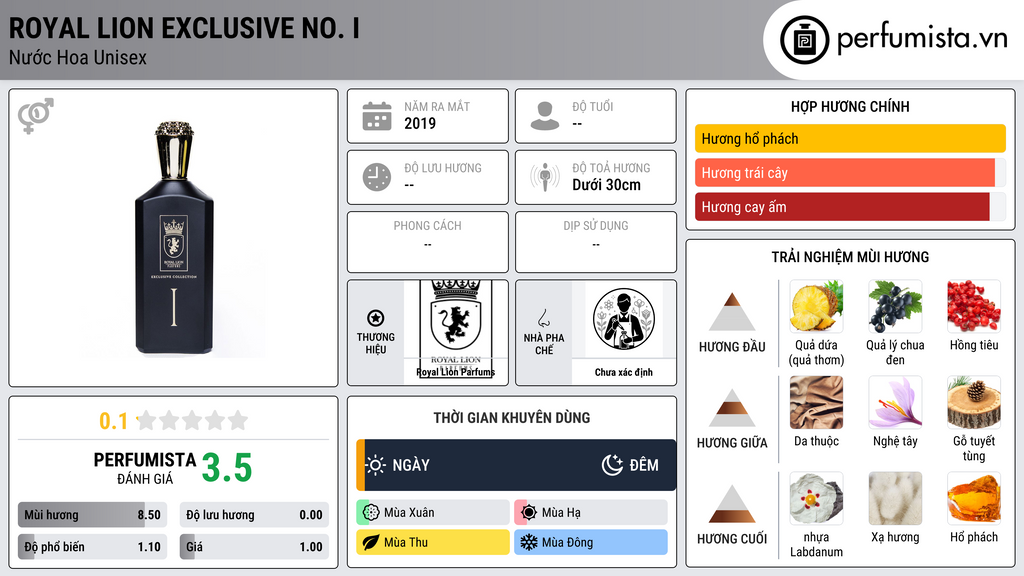Click the Royal Lion perfume bottle image
1024x576 pixels.
(x=174, y=238)
